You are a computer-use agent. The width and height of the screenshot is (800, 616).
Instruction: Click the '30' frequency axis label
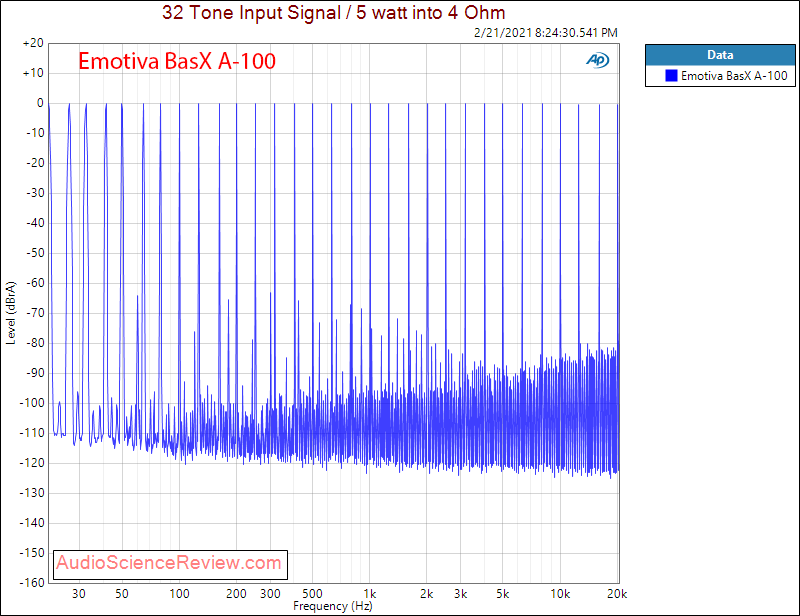[x=79, y=594]
